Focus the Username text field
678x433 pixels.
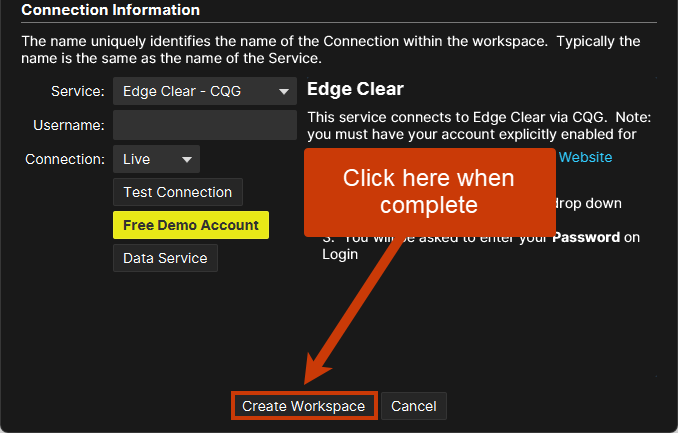coord(205,125)
